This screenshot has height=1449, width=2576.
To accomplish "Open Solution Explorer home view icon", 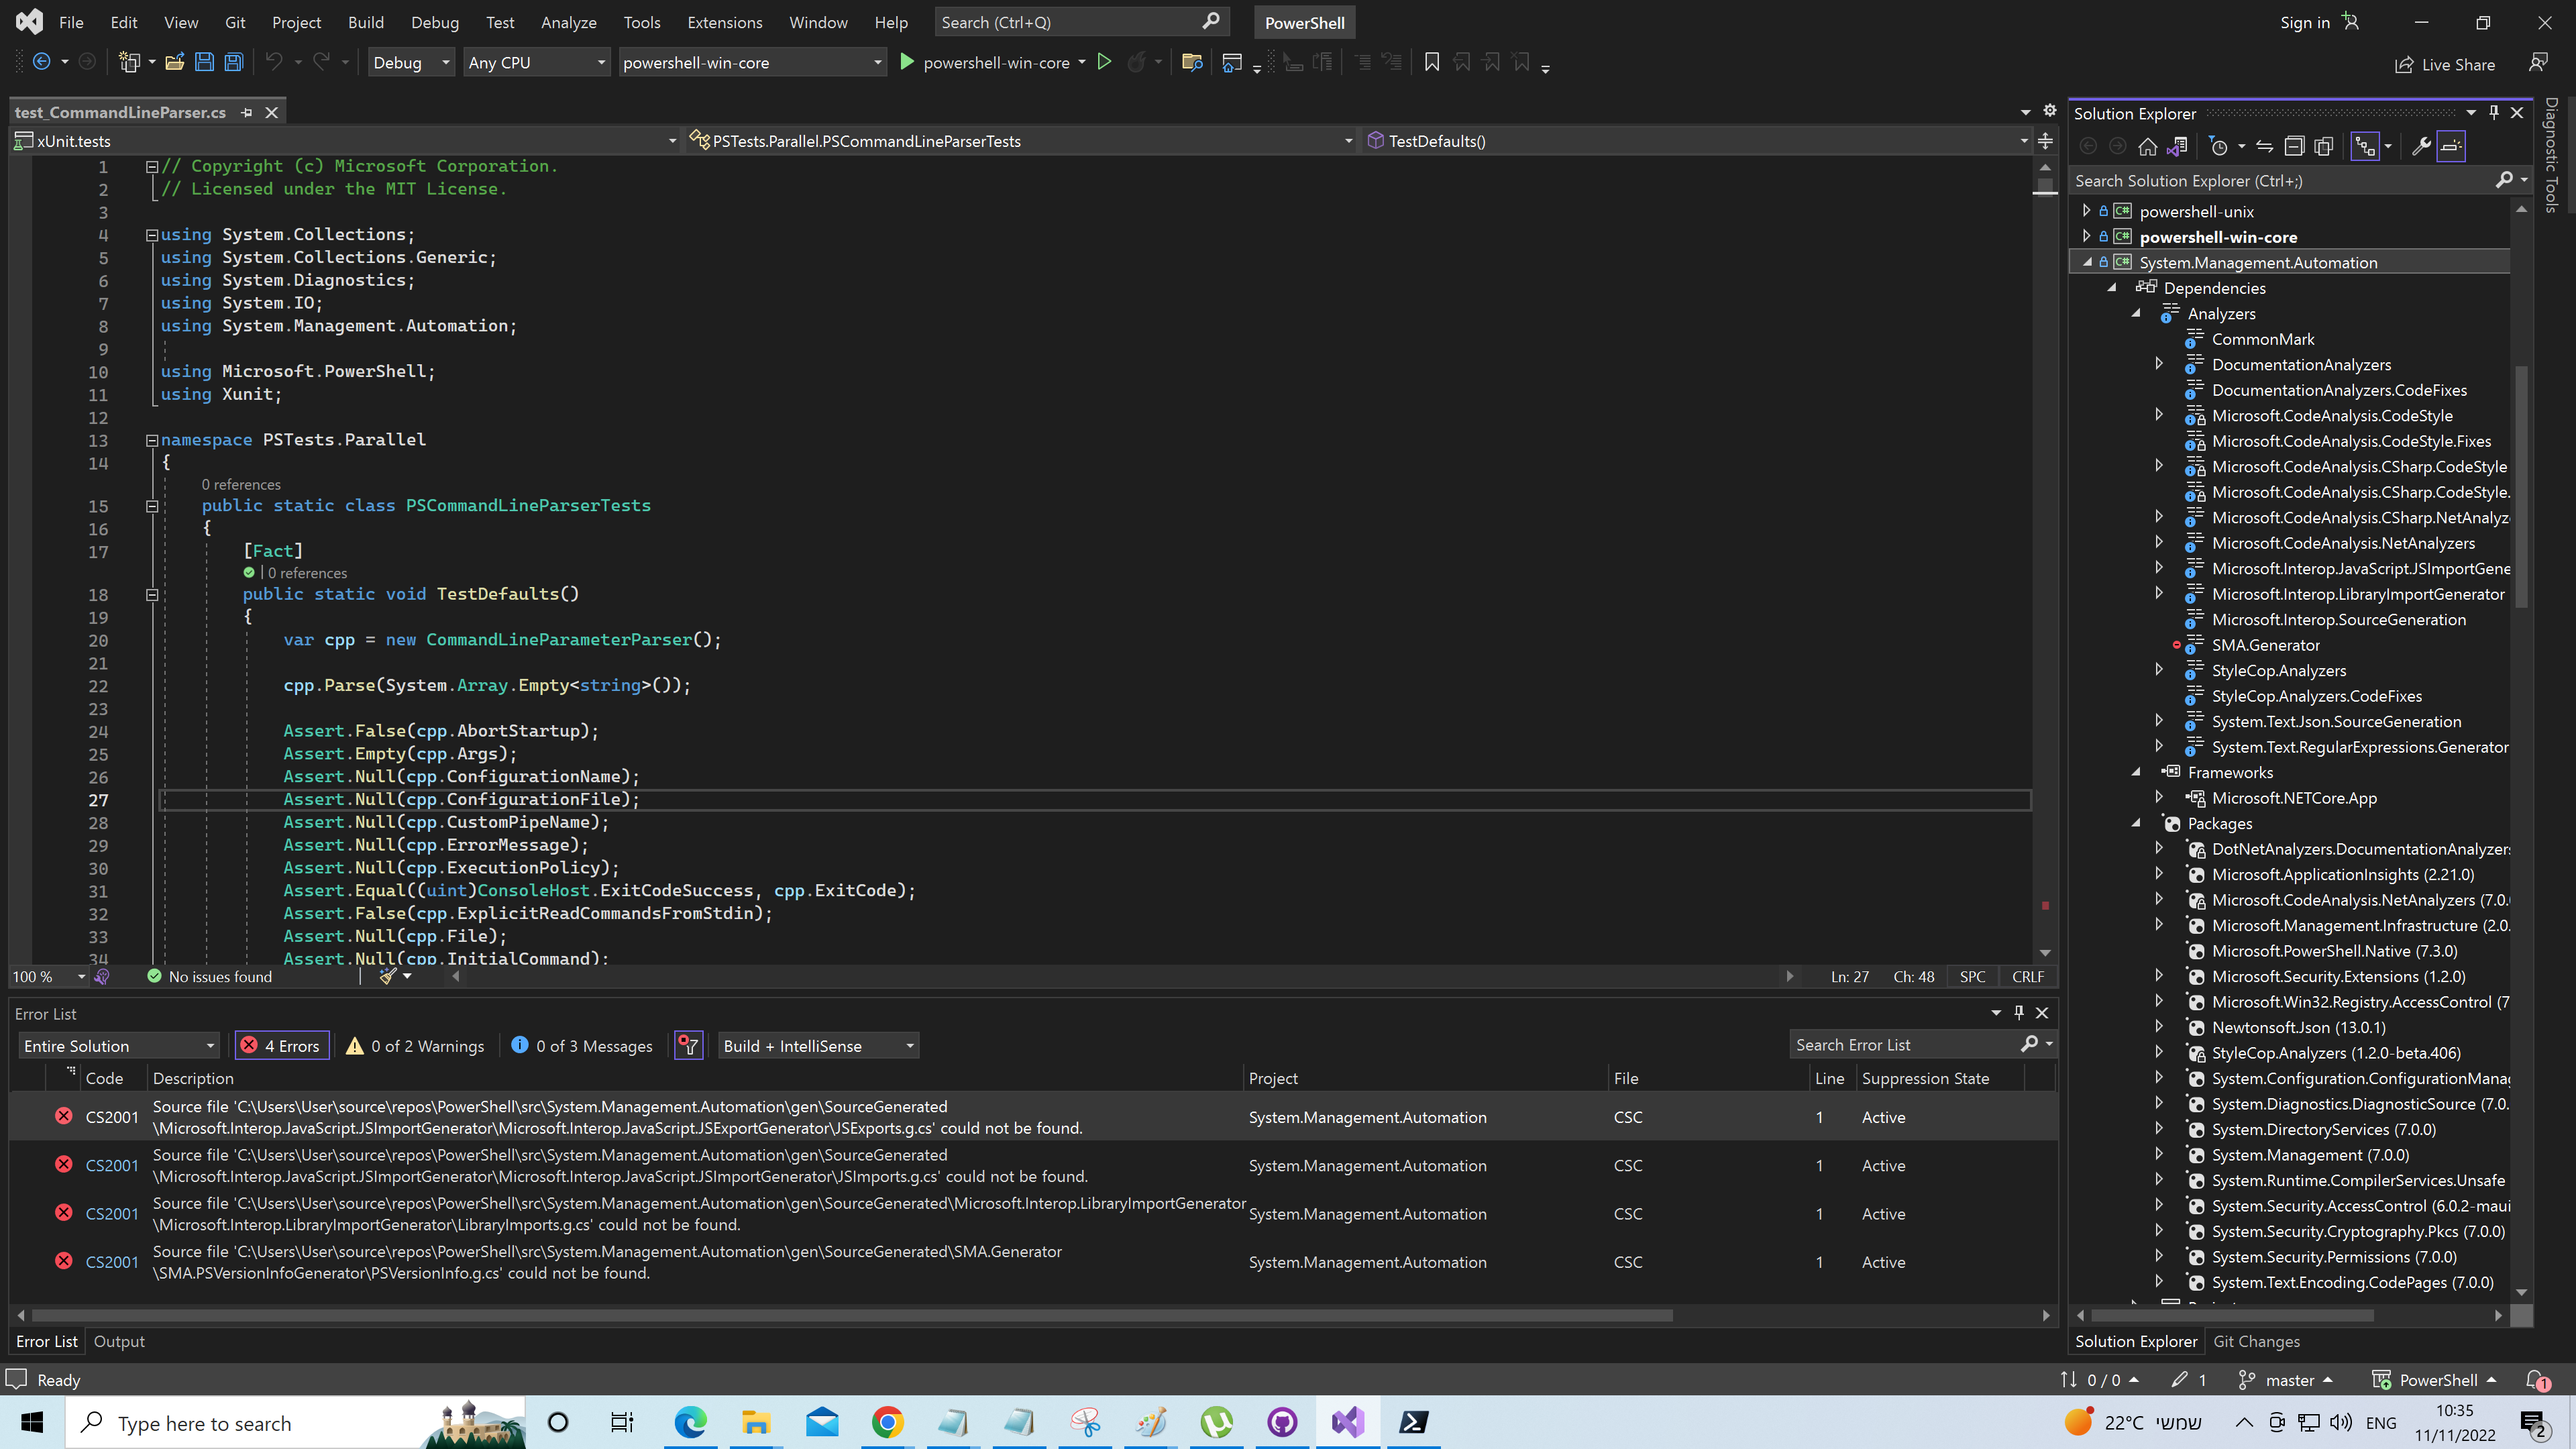I will [2148, 146].
